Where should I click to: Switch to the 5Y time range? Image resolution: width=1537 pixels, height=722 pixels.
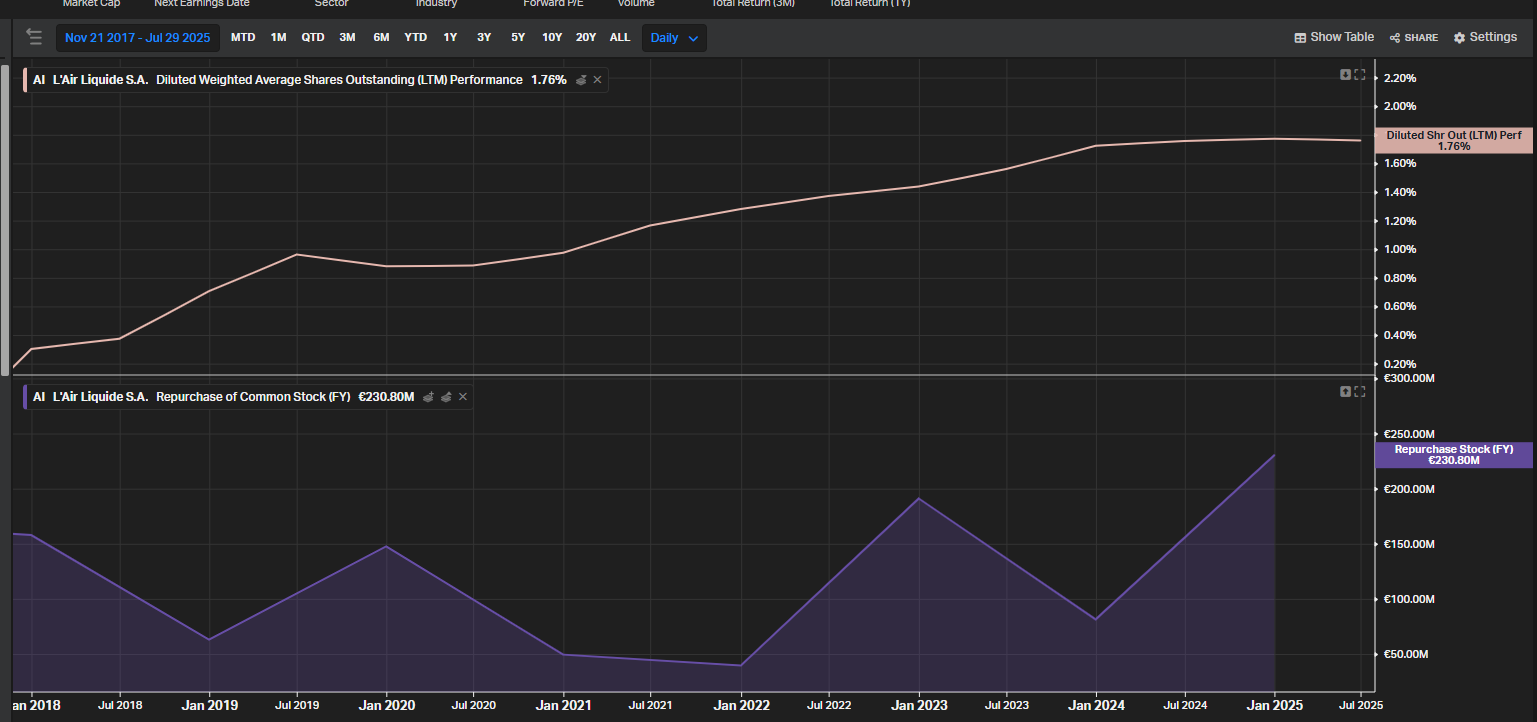[x=518, y=38]
